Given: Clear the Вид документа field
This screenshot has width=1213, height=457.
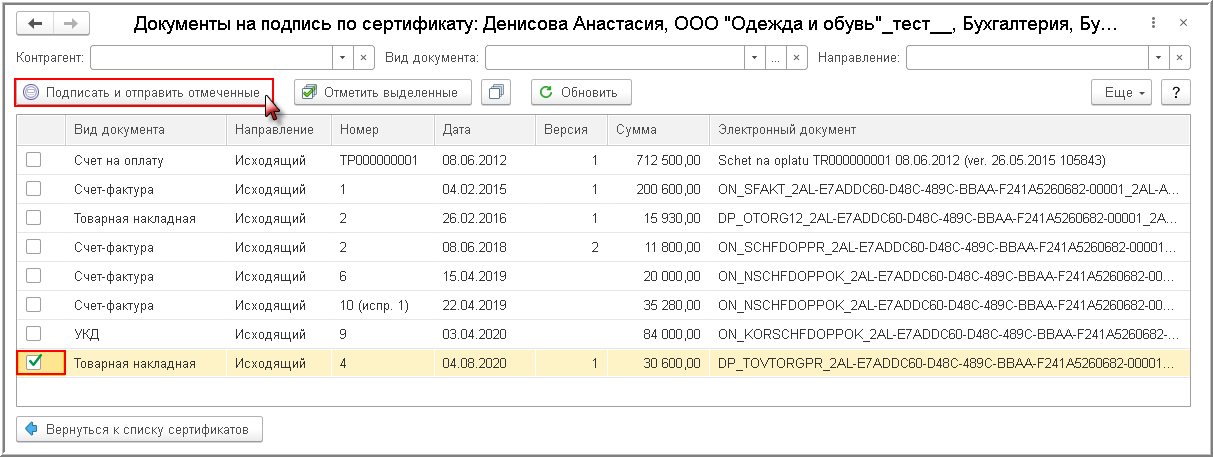Looking at the screenshot, I should pyautogui.click(x=797, y=58).
